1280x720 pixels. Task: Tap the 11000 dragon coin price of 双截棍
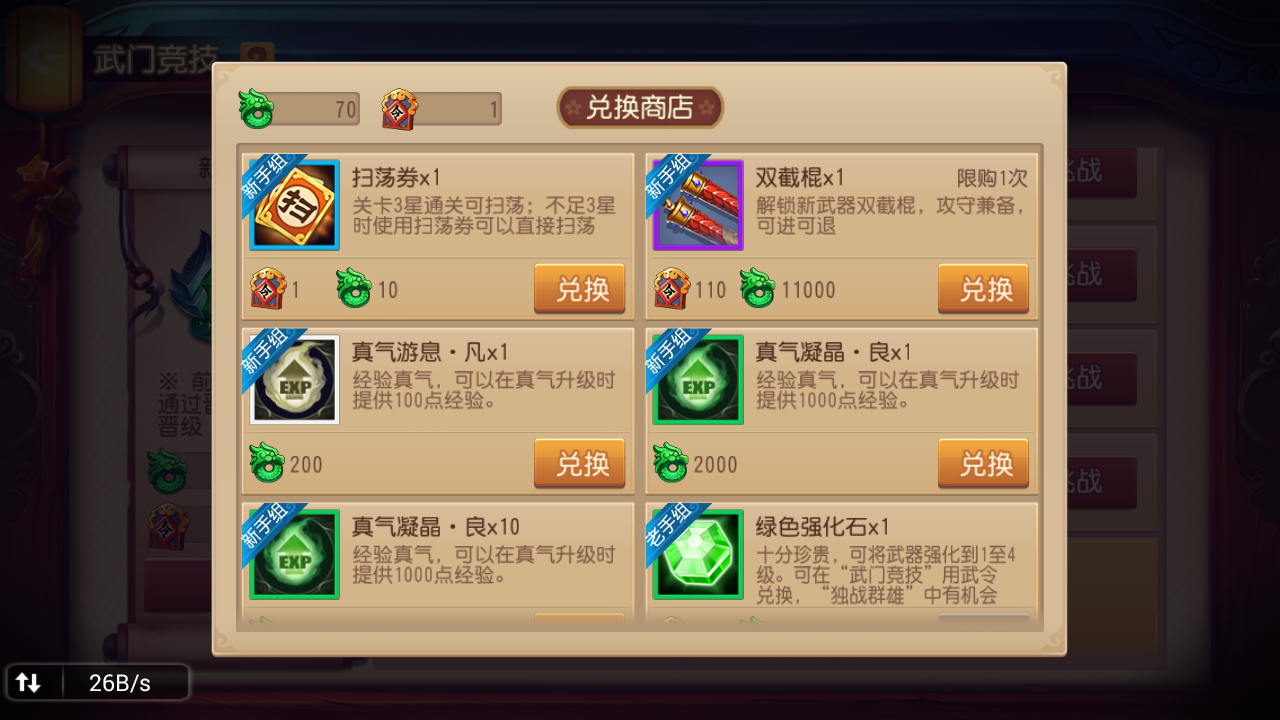point(808,290)
